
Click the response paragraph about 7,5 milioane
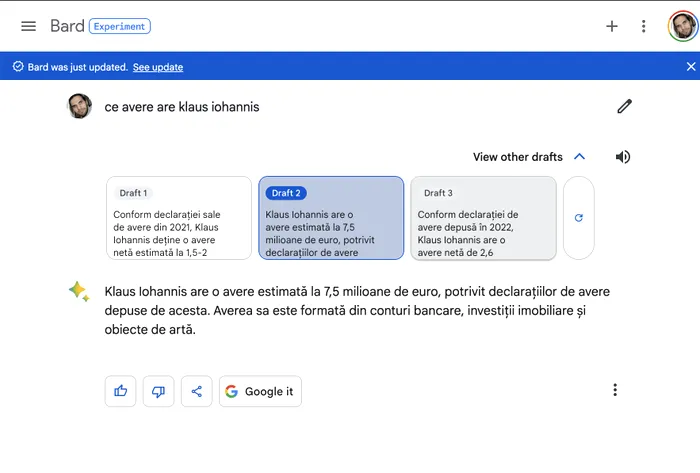click(357, 311)
